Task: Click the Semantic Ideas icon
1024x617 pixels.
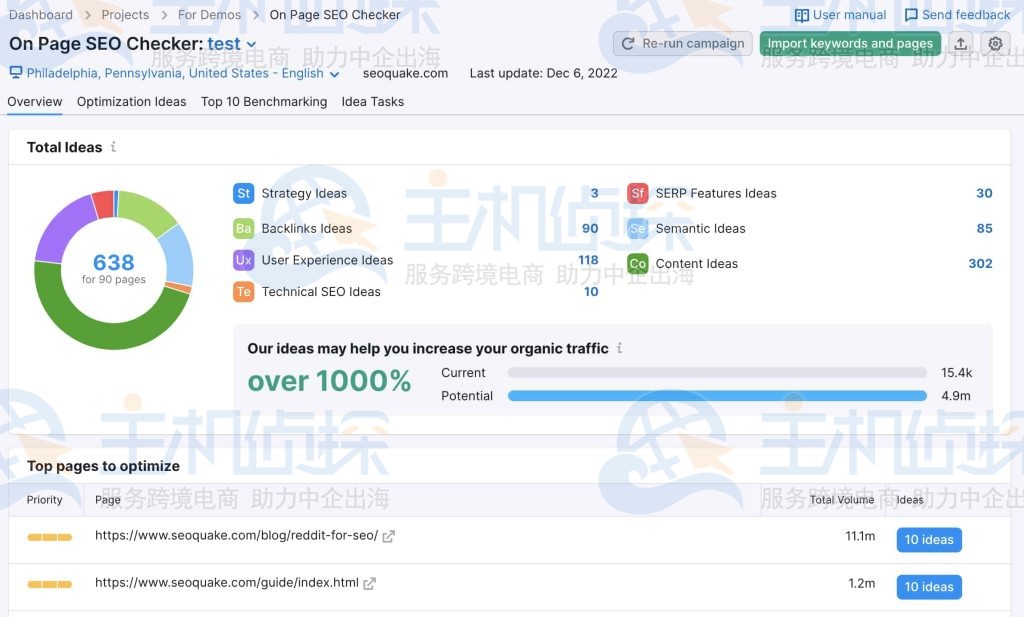Action: [639, 228]
